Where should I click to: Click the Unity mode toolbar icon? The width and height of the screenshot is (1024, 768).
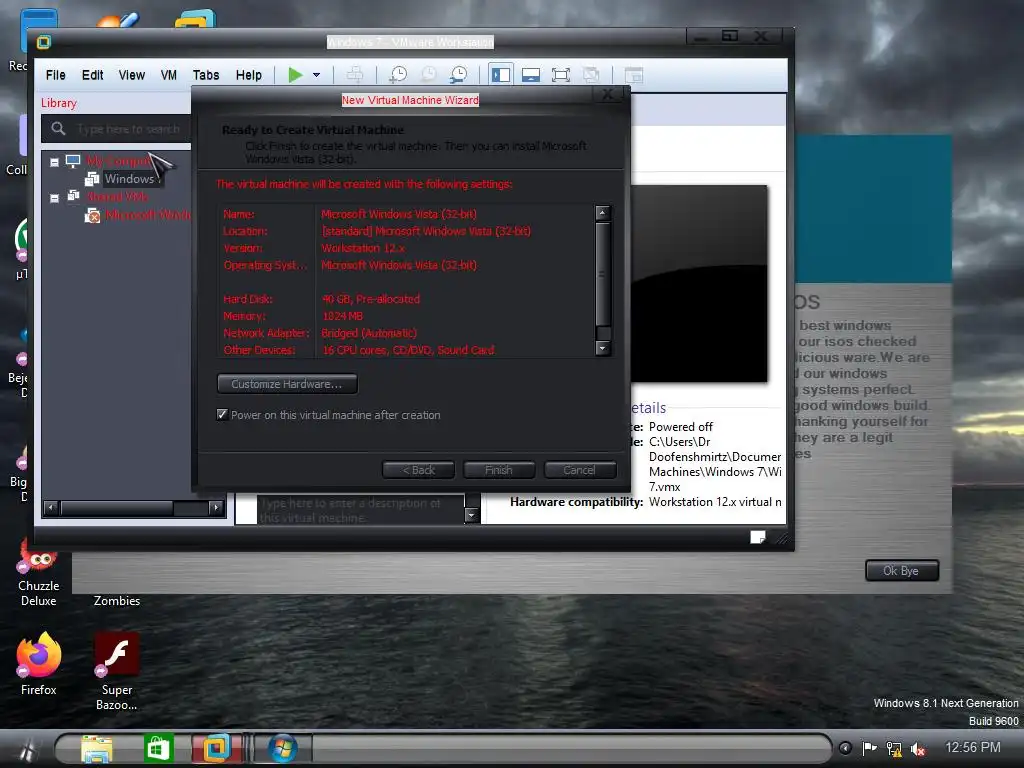pos(591,75)
